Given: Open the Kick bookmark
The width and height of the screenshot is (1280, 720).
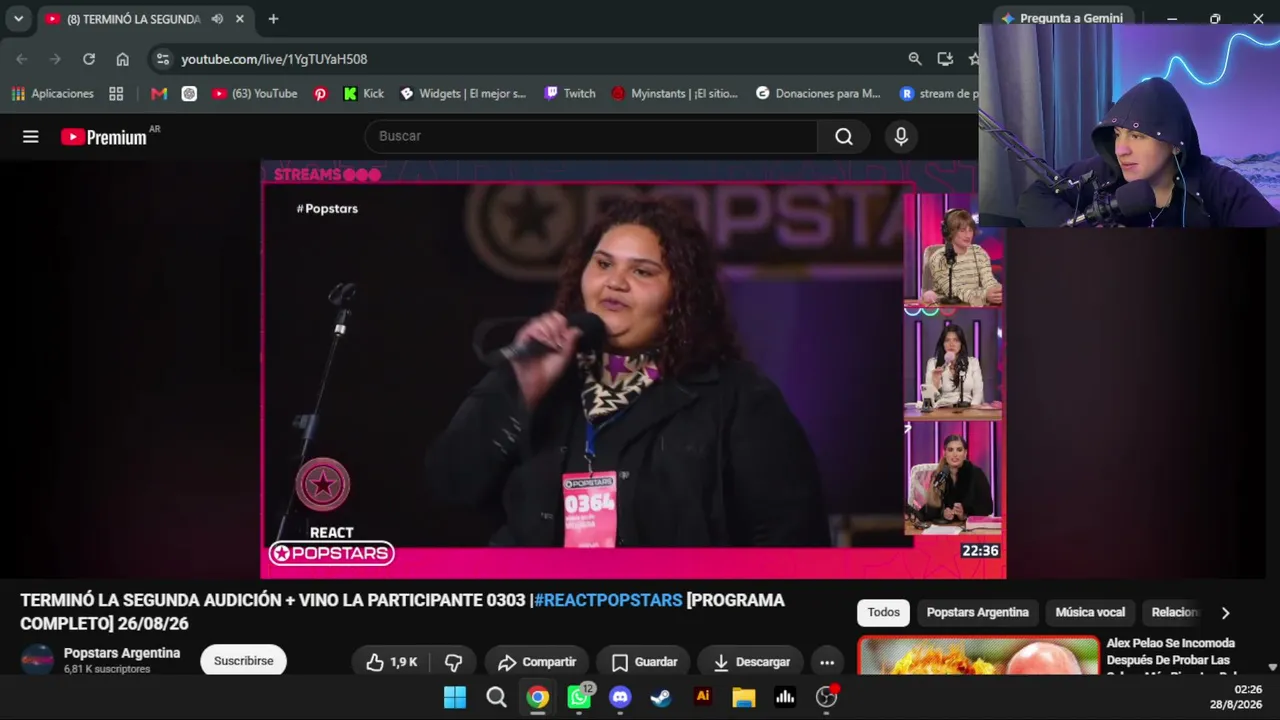Looking at the screenshot, I should coord(363,93).
